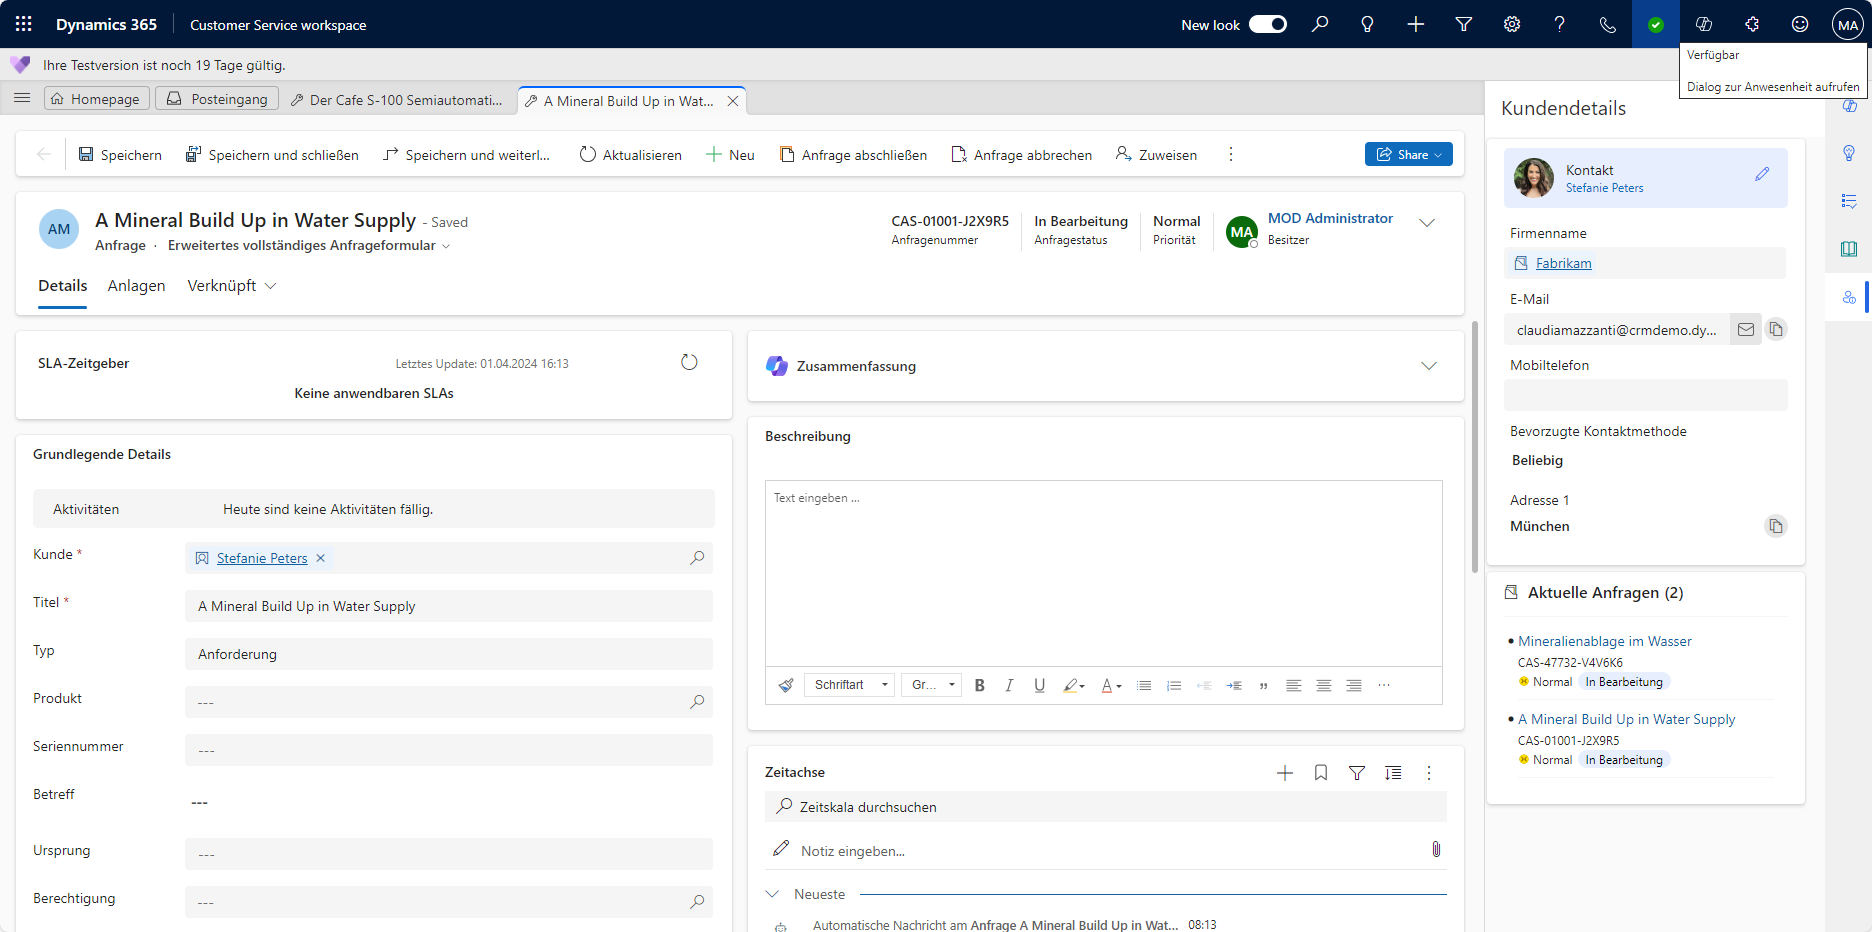Click into the Beschreibung text area
This screenshot has height=932, width=1872.
coord(1104,573)
